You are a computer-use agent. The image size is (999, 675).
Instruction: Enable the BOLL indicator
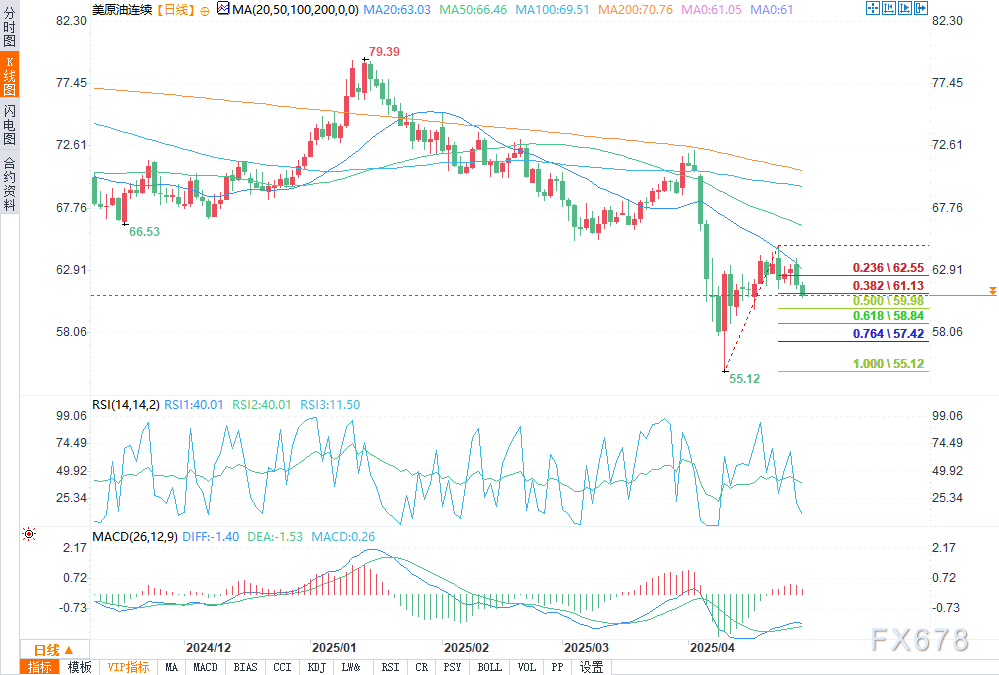tap(489, 667)
